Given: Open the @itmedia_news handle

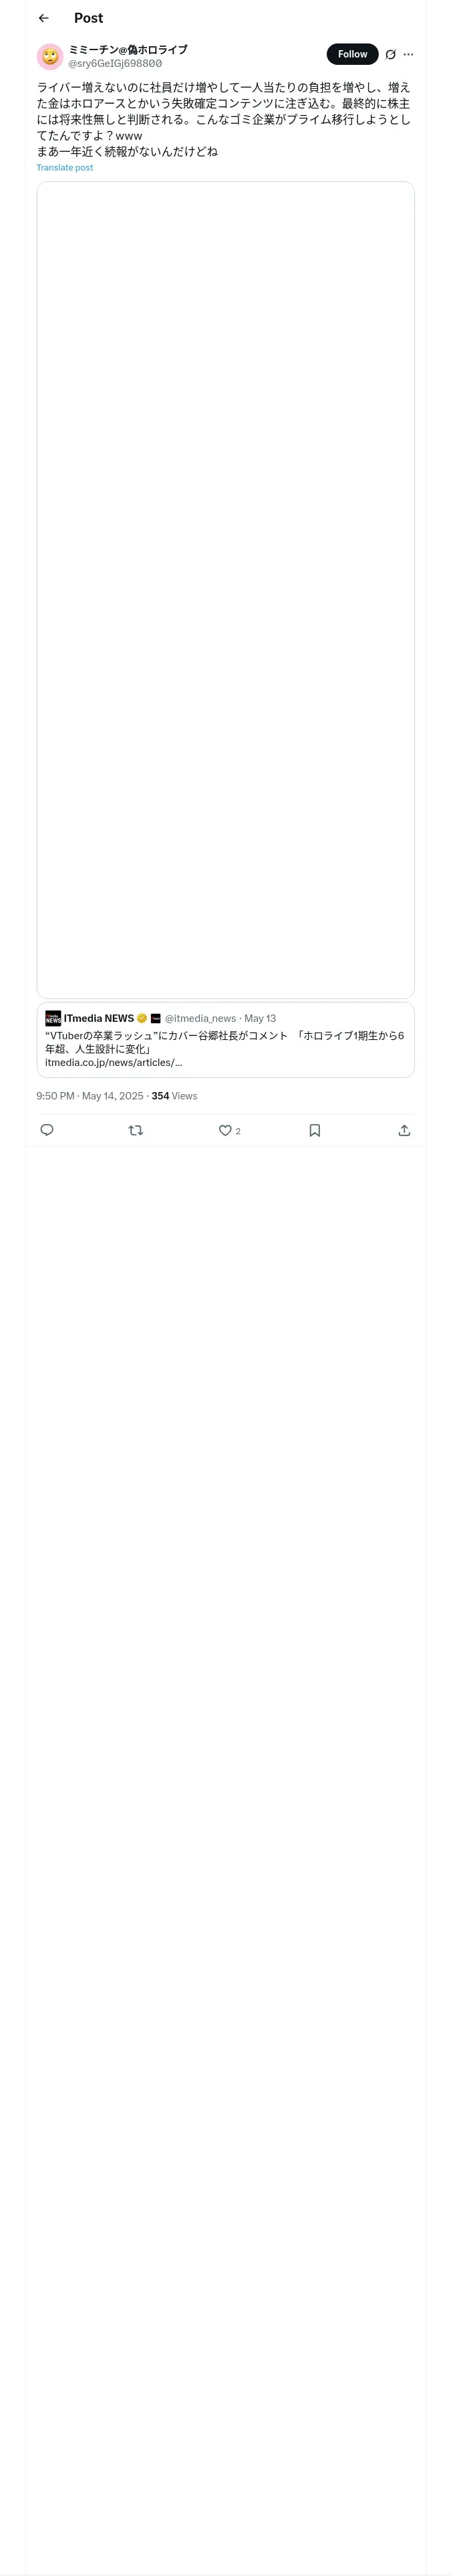Looking at the screenshot, I should 200,1018.
